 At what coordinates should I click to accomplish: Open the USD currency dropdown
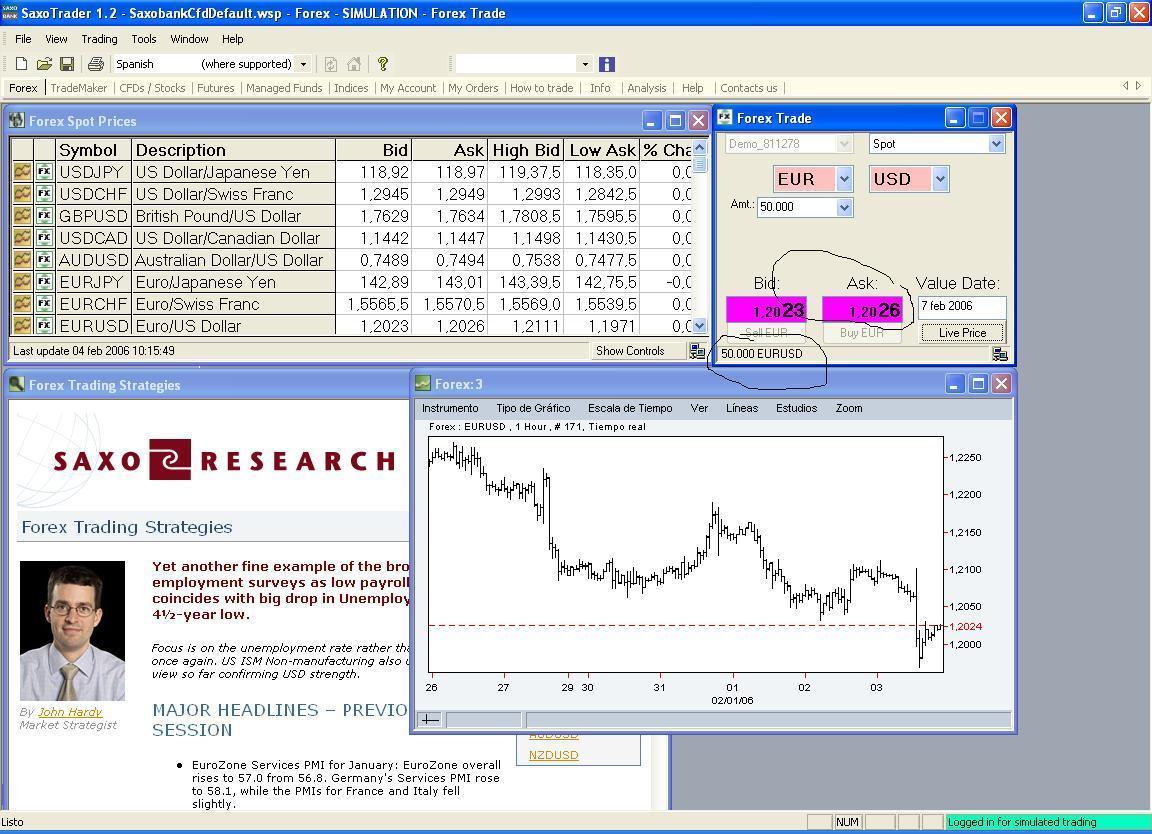[940, 179]
